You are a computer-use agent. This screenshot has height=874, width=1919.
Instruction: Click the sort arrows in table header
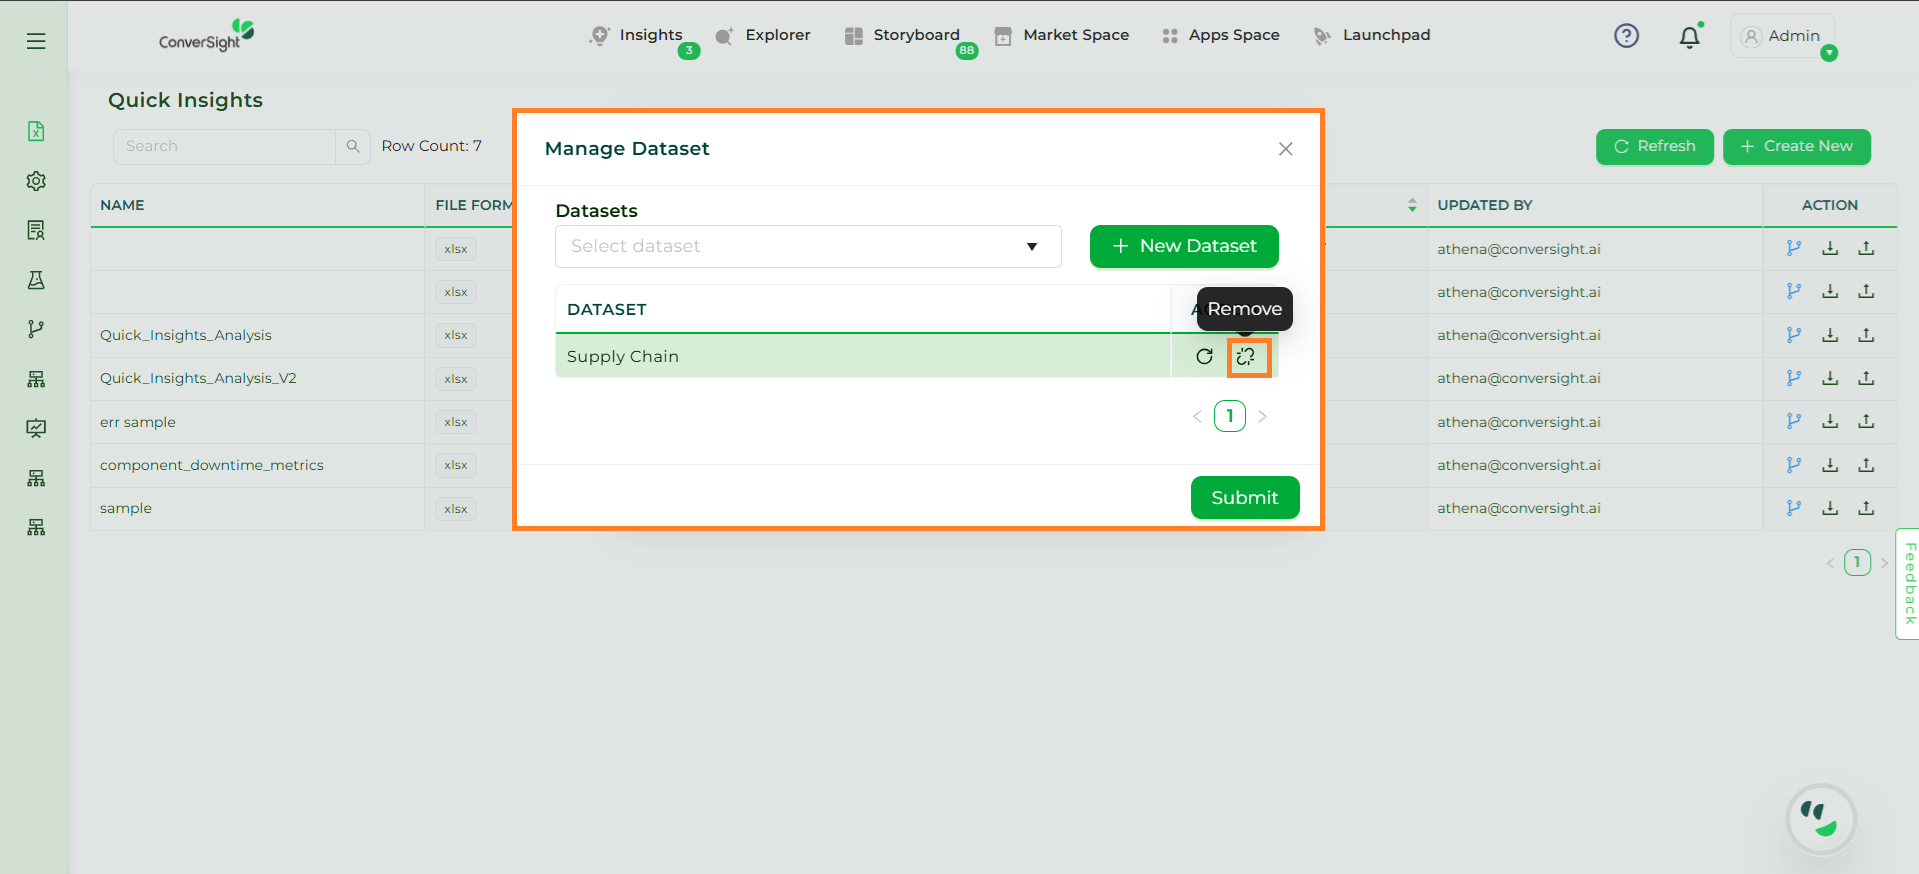(x=1411, y=205)
